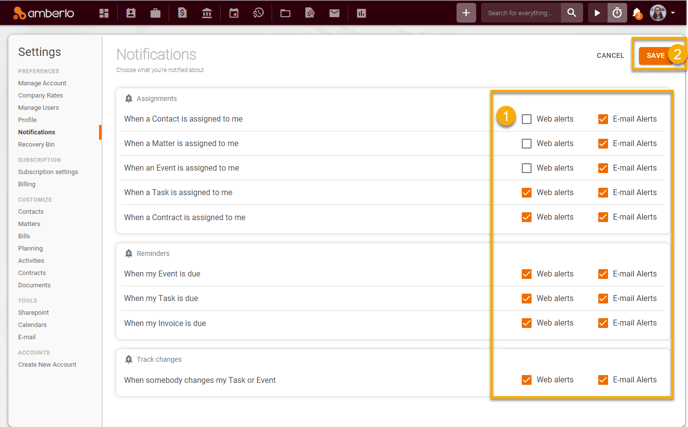Click the search magnifier icon
Viewport: 688px width, 427px height.
[571, 13]
